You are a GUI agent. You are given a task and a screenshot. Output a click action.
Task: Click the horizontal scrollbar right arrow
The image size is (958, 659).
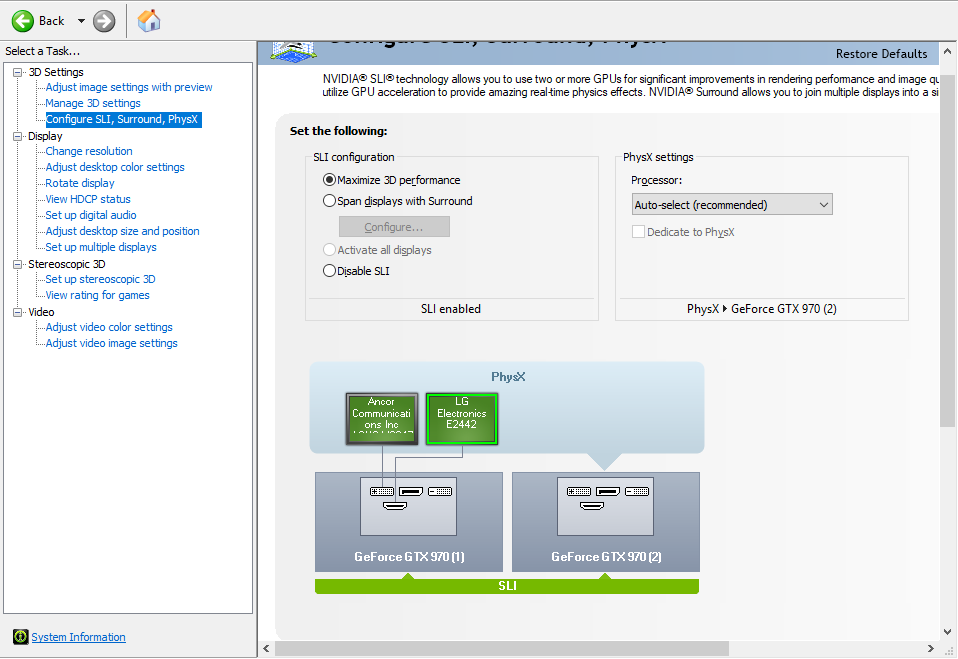[931, 649]
